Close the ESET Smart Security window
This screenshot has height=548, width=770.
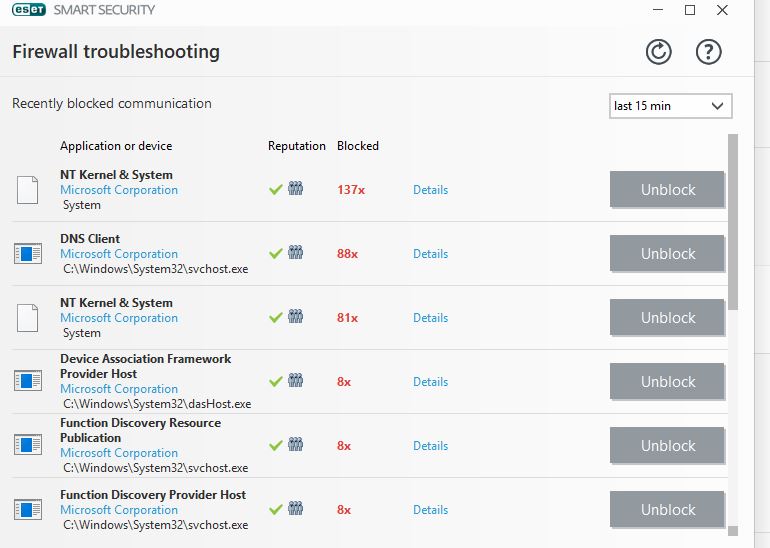[722, 10]
